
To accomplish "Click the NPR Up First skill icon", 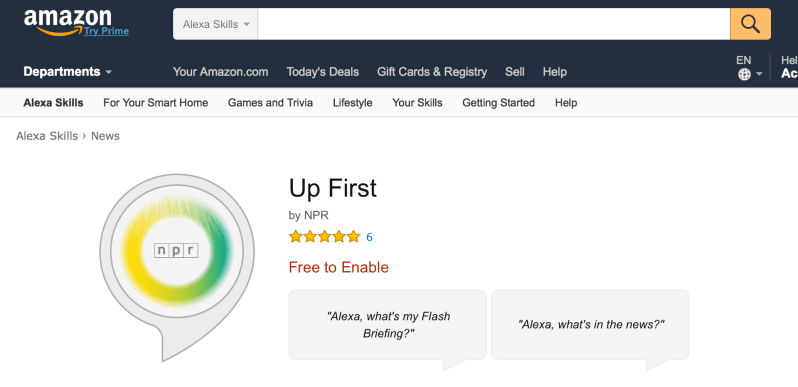I will (x=177, y=267).
